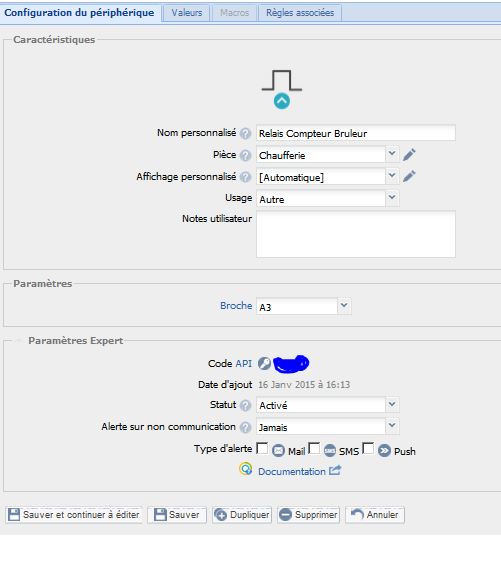This screenshot has height=561, width=501.
Task: Tick the SMS alert checkbox
Action: tap(314, 448)
